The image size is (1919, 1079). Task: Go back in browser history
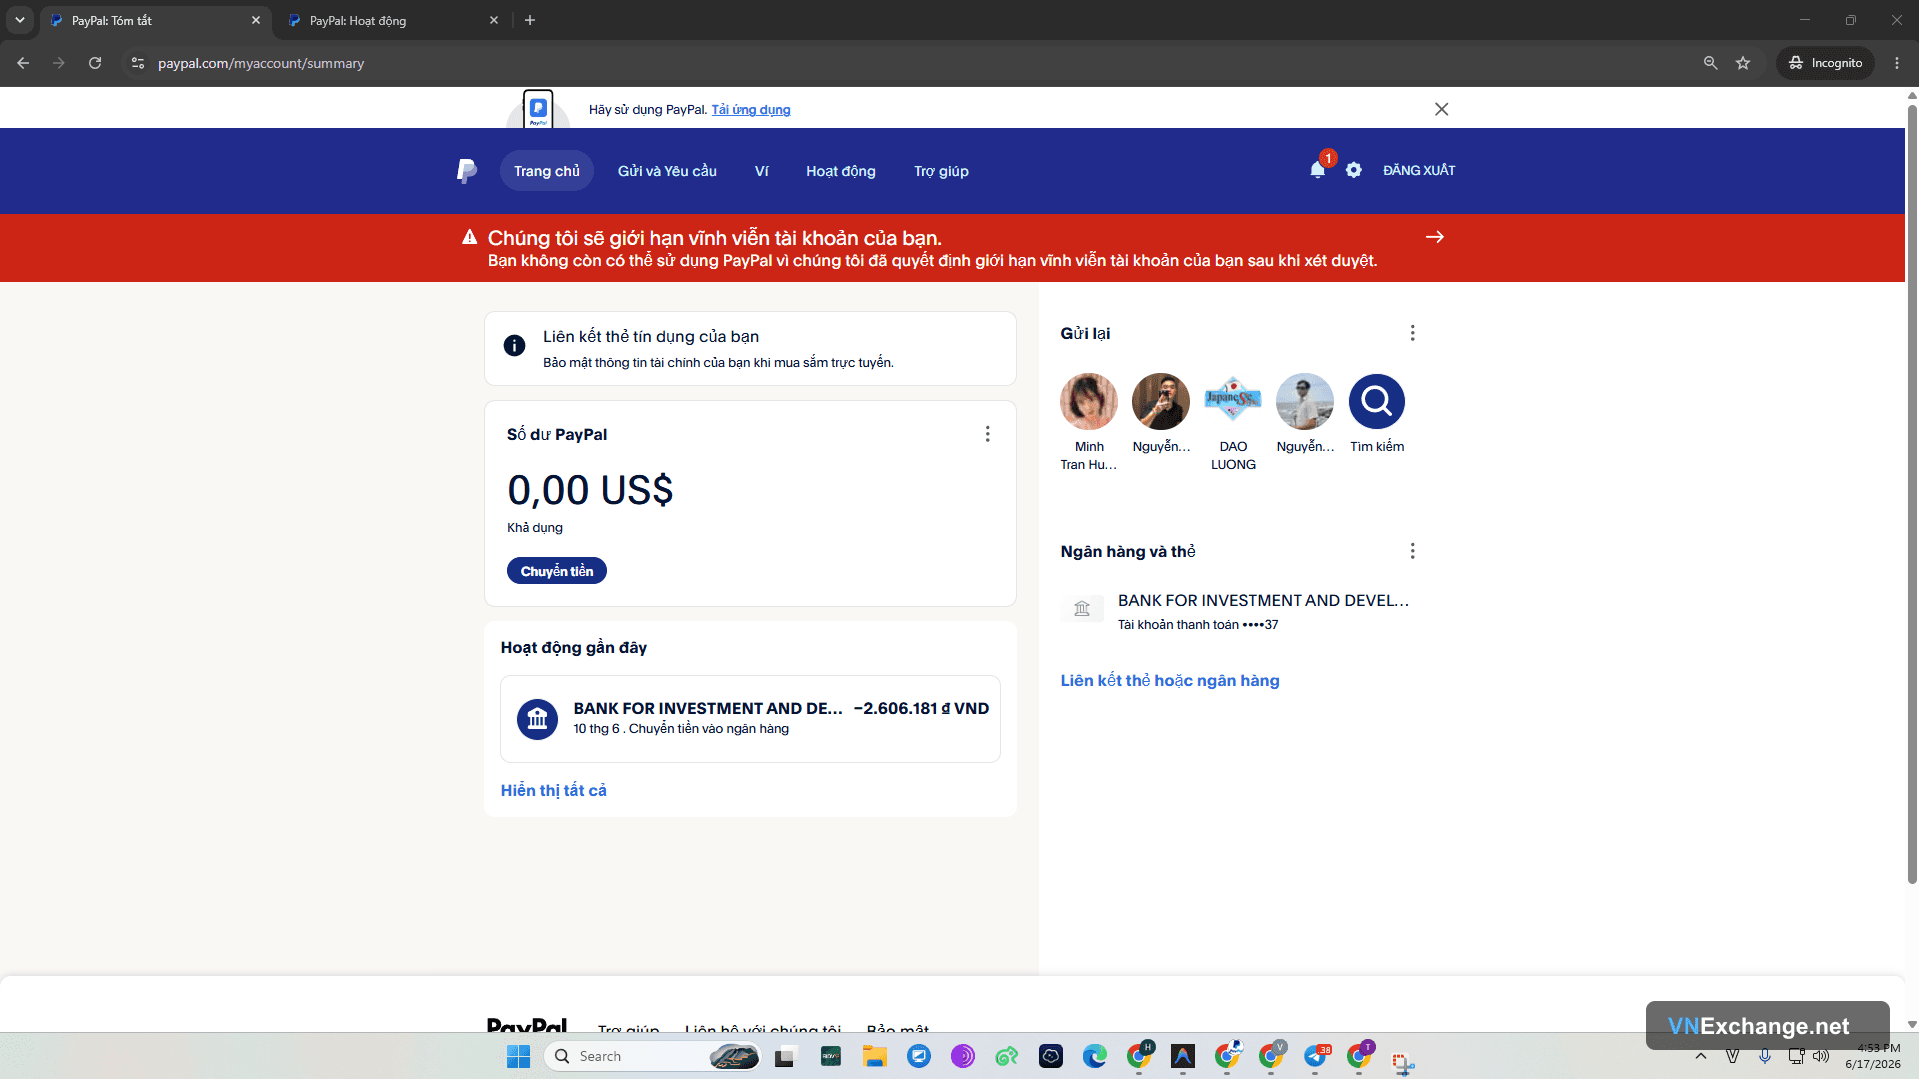point(23,63)
